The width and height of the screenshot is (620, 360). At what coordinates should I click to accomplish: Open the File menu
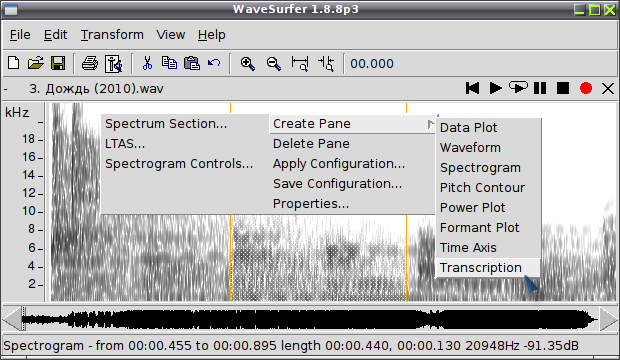pyautogui.click(x=20, y=35)
